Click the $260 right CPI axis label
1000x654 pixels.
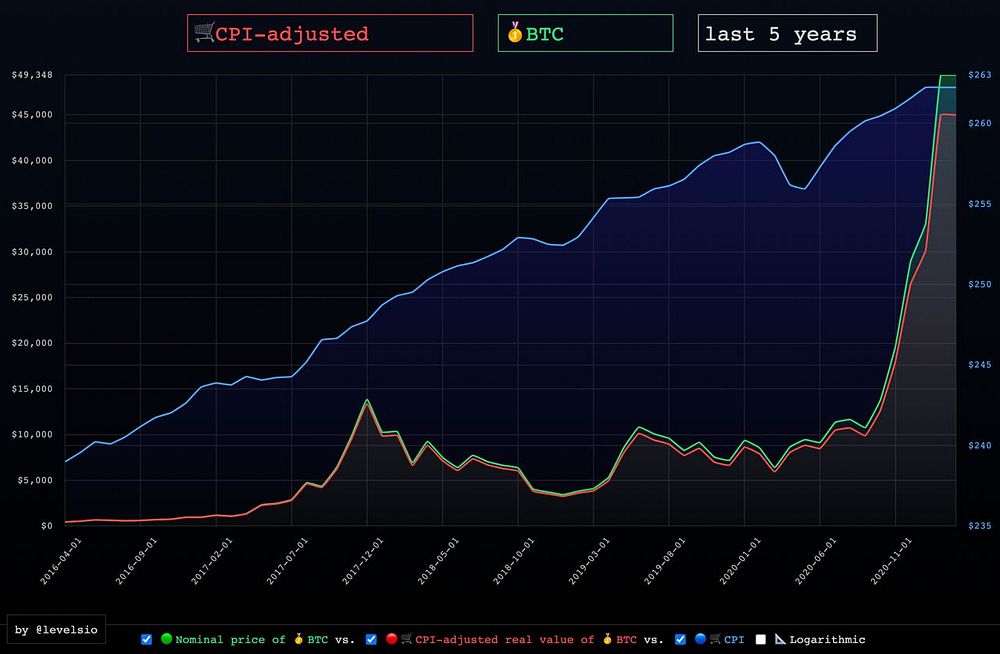[x=980, y=123]
